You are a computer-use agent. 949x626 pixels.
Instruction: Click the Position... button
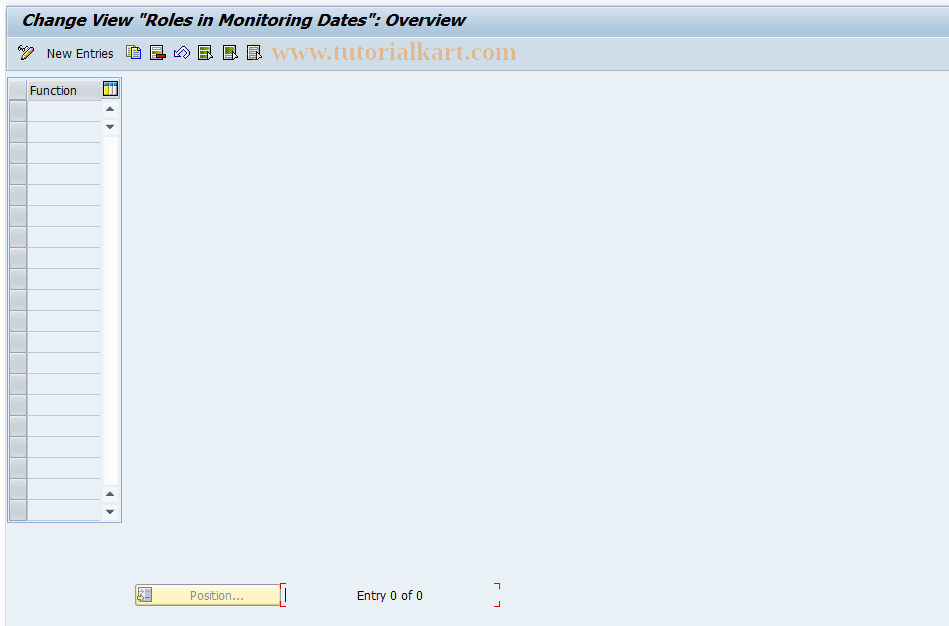point(208,595)
